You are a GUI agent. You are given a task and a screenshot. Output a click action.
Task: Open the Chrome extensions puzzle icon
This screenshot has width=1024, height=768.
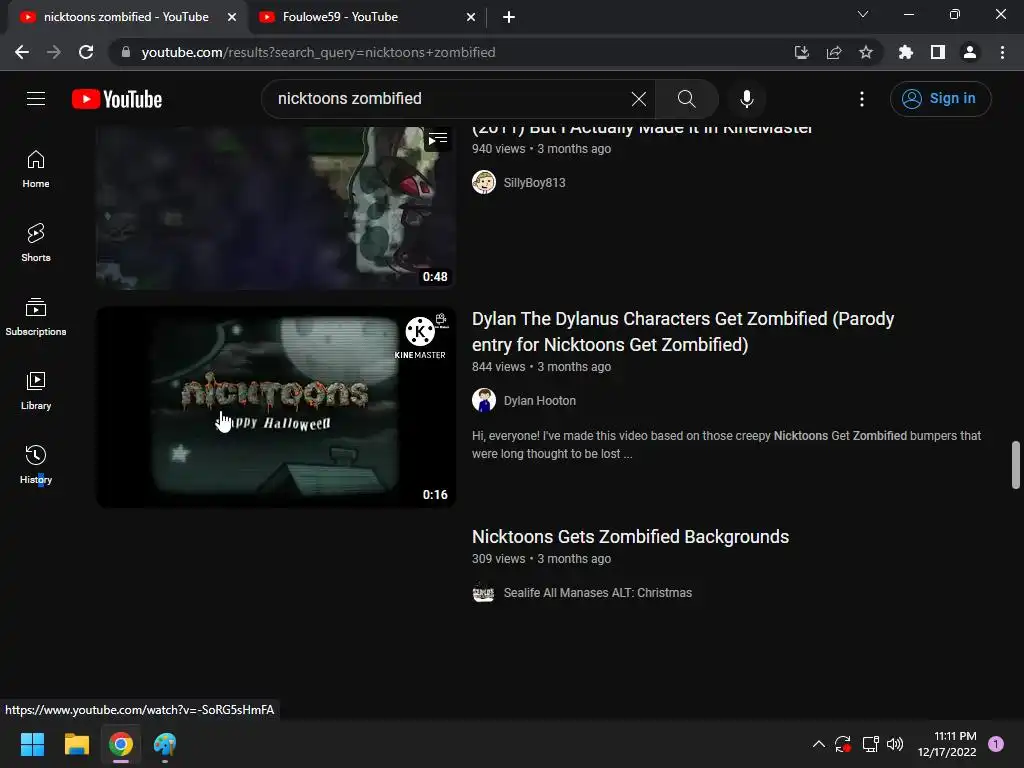click(x=905, y=52)
